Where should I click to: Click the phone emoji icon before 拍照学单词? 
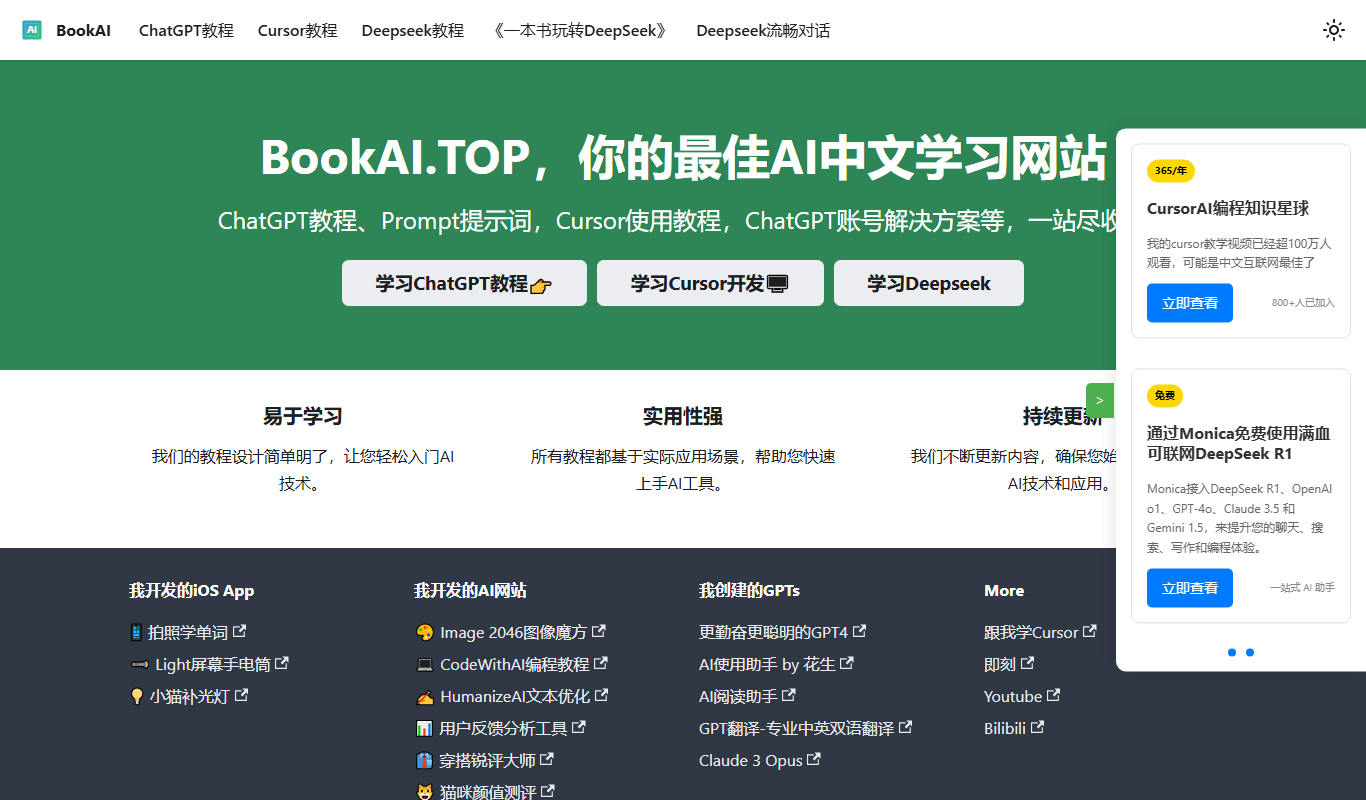pos(136,632)
